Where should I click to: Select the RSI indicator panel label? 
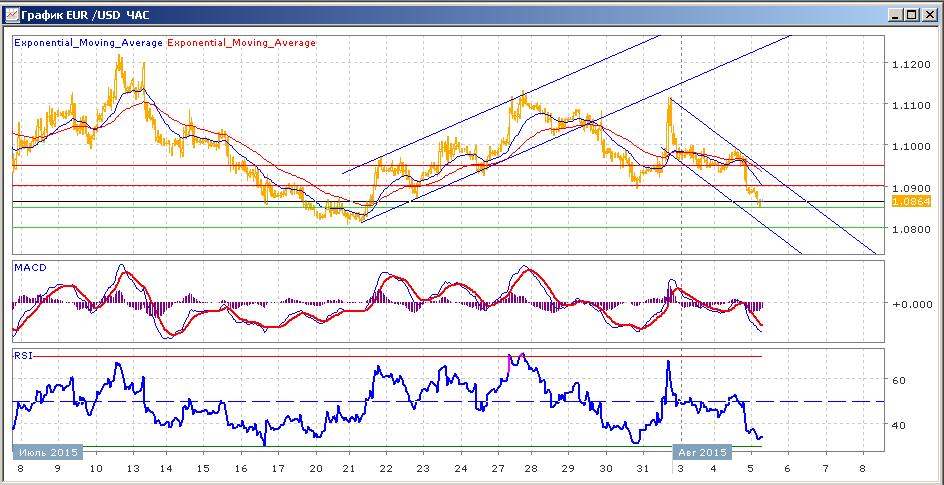21,355
